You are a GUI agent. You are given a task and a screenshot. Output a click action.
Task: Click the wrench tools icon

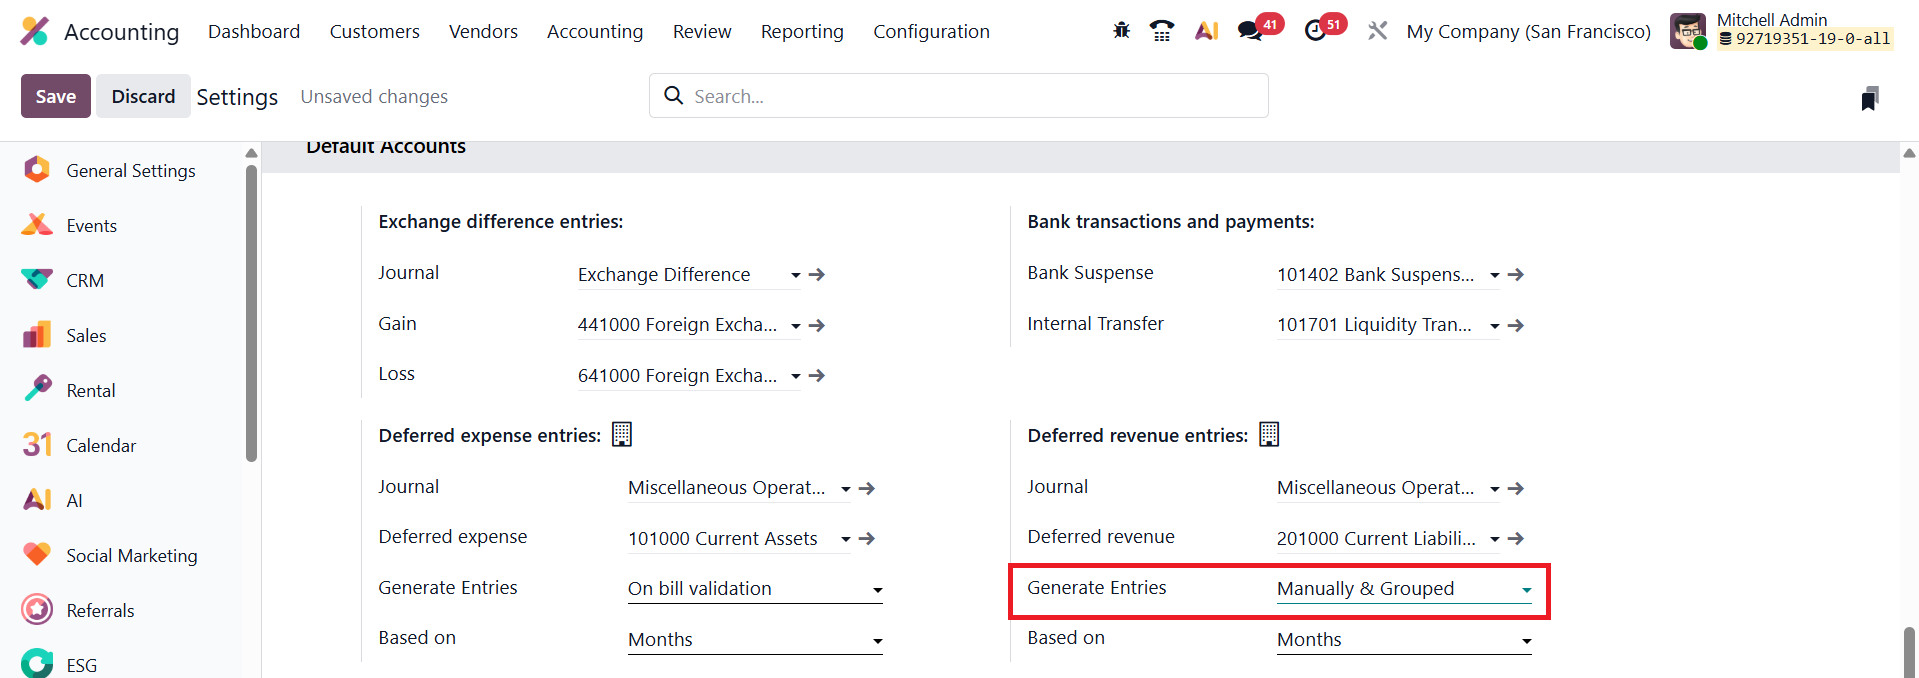pos(1377,31)
